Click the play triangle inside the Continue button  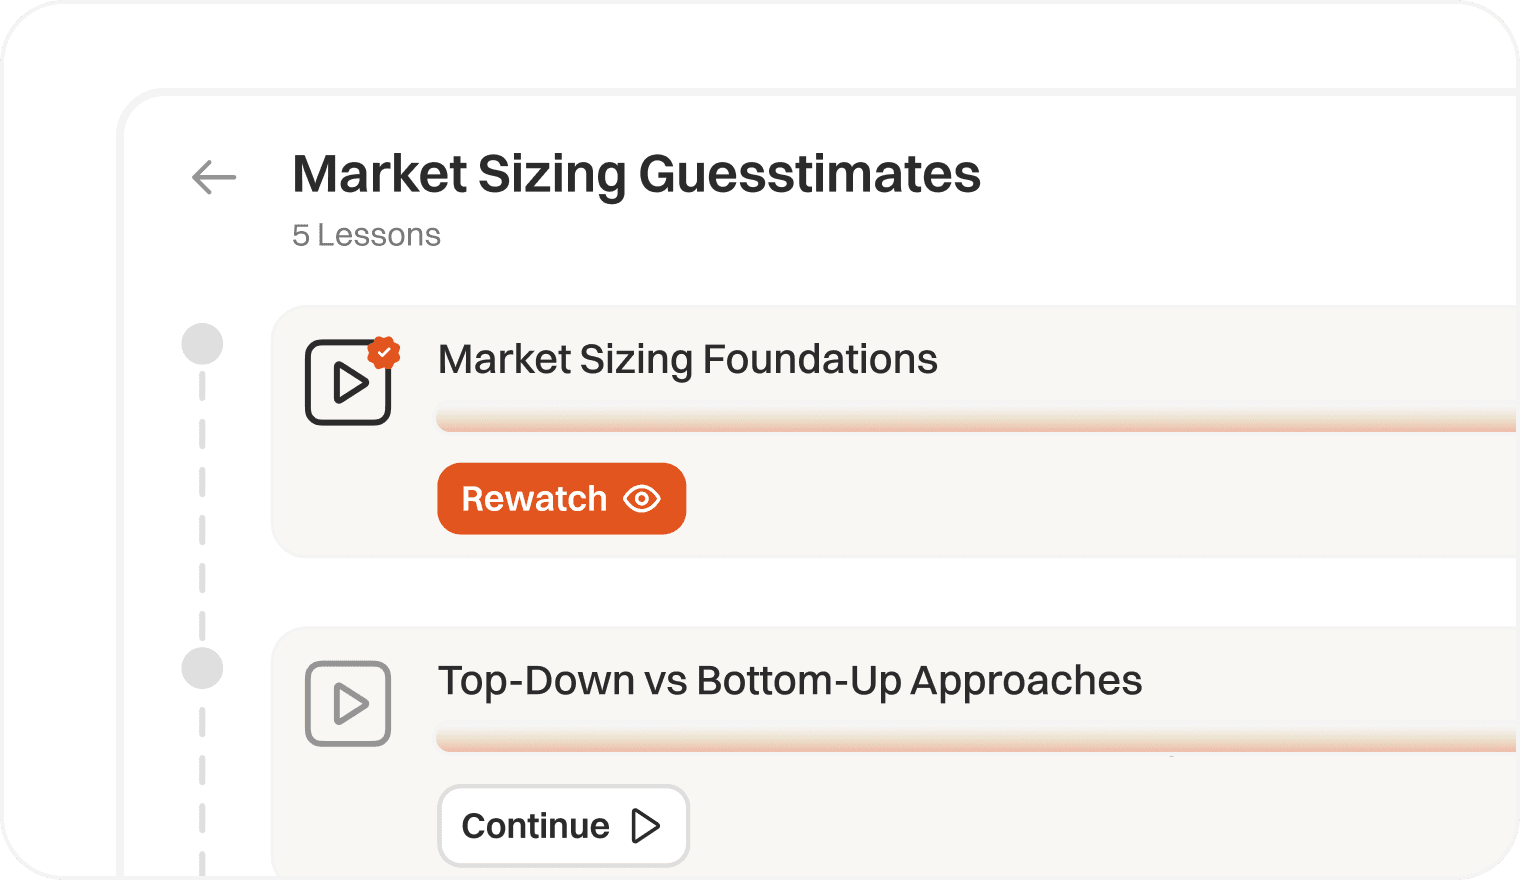coord(646,826)
